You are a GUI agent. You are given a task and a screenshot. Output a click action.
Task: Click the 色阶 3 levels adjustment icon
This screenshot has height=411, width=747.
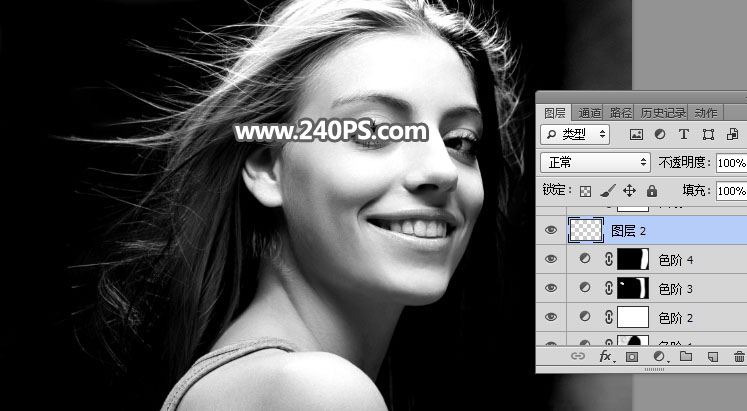tap(585, 288)
